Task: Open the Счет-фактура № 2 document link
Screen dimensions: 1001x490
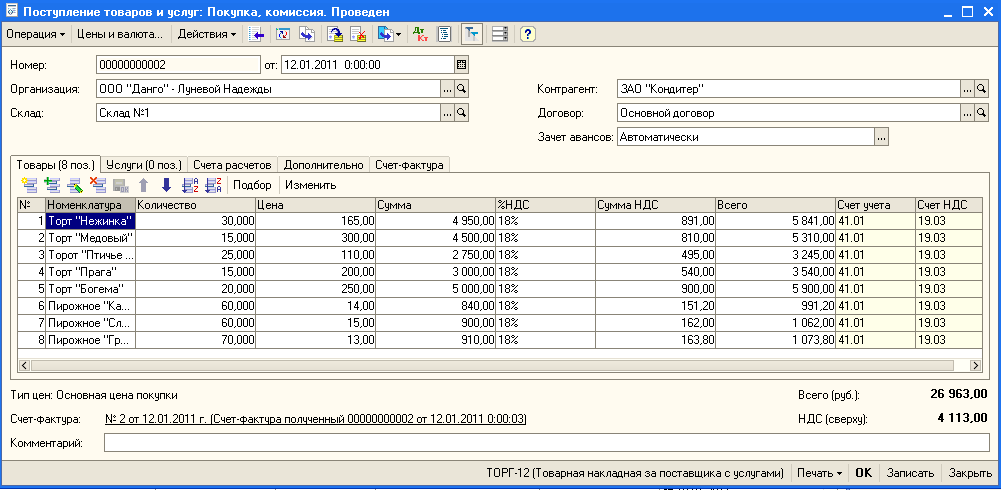Action: pyautogui.click(x=315, y=419)
